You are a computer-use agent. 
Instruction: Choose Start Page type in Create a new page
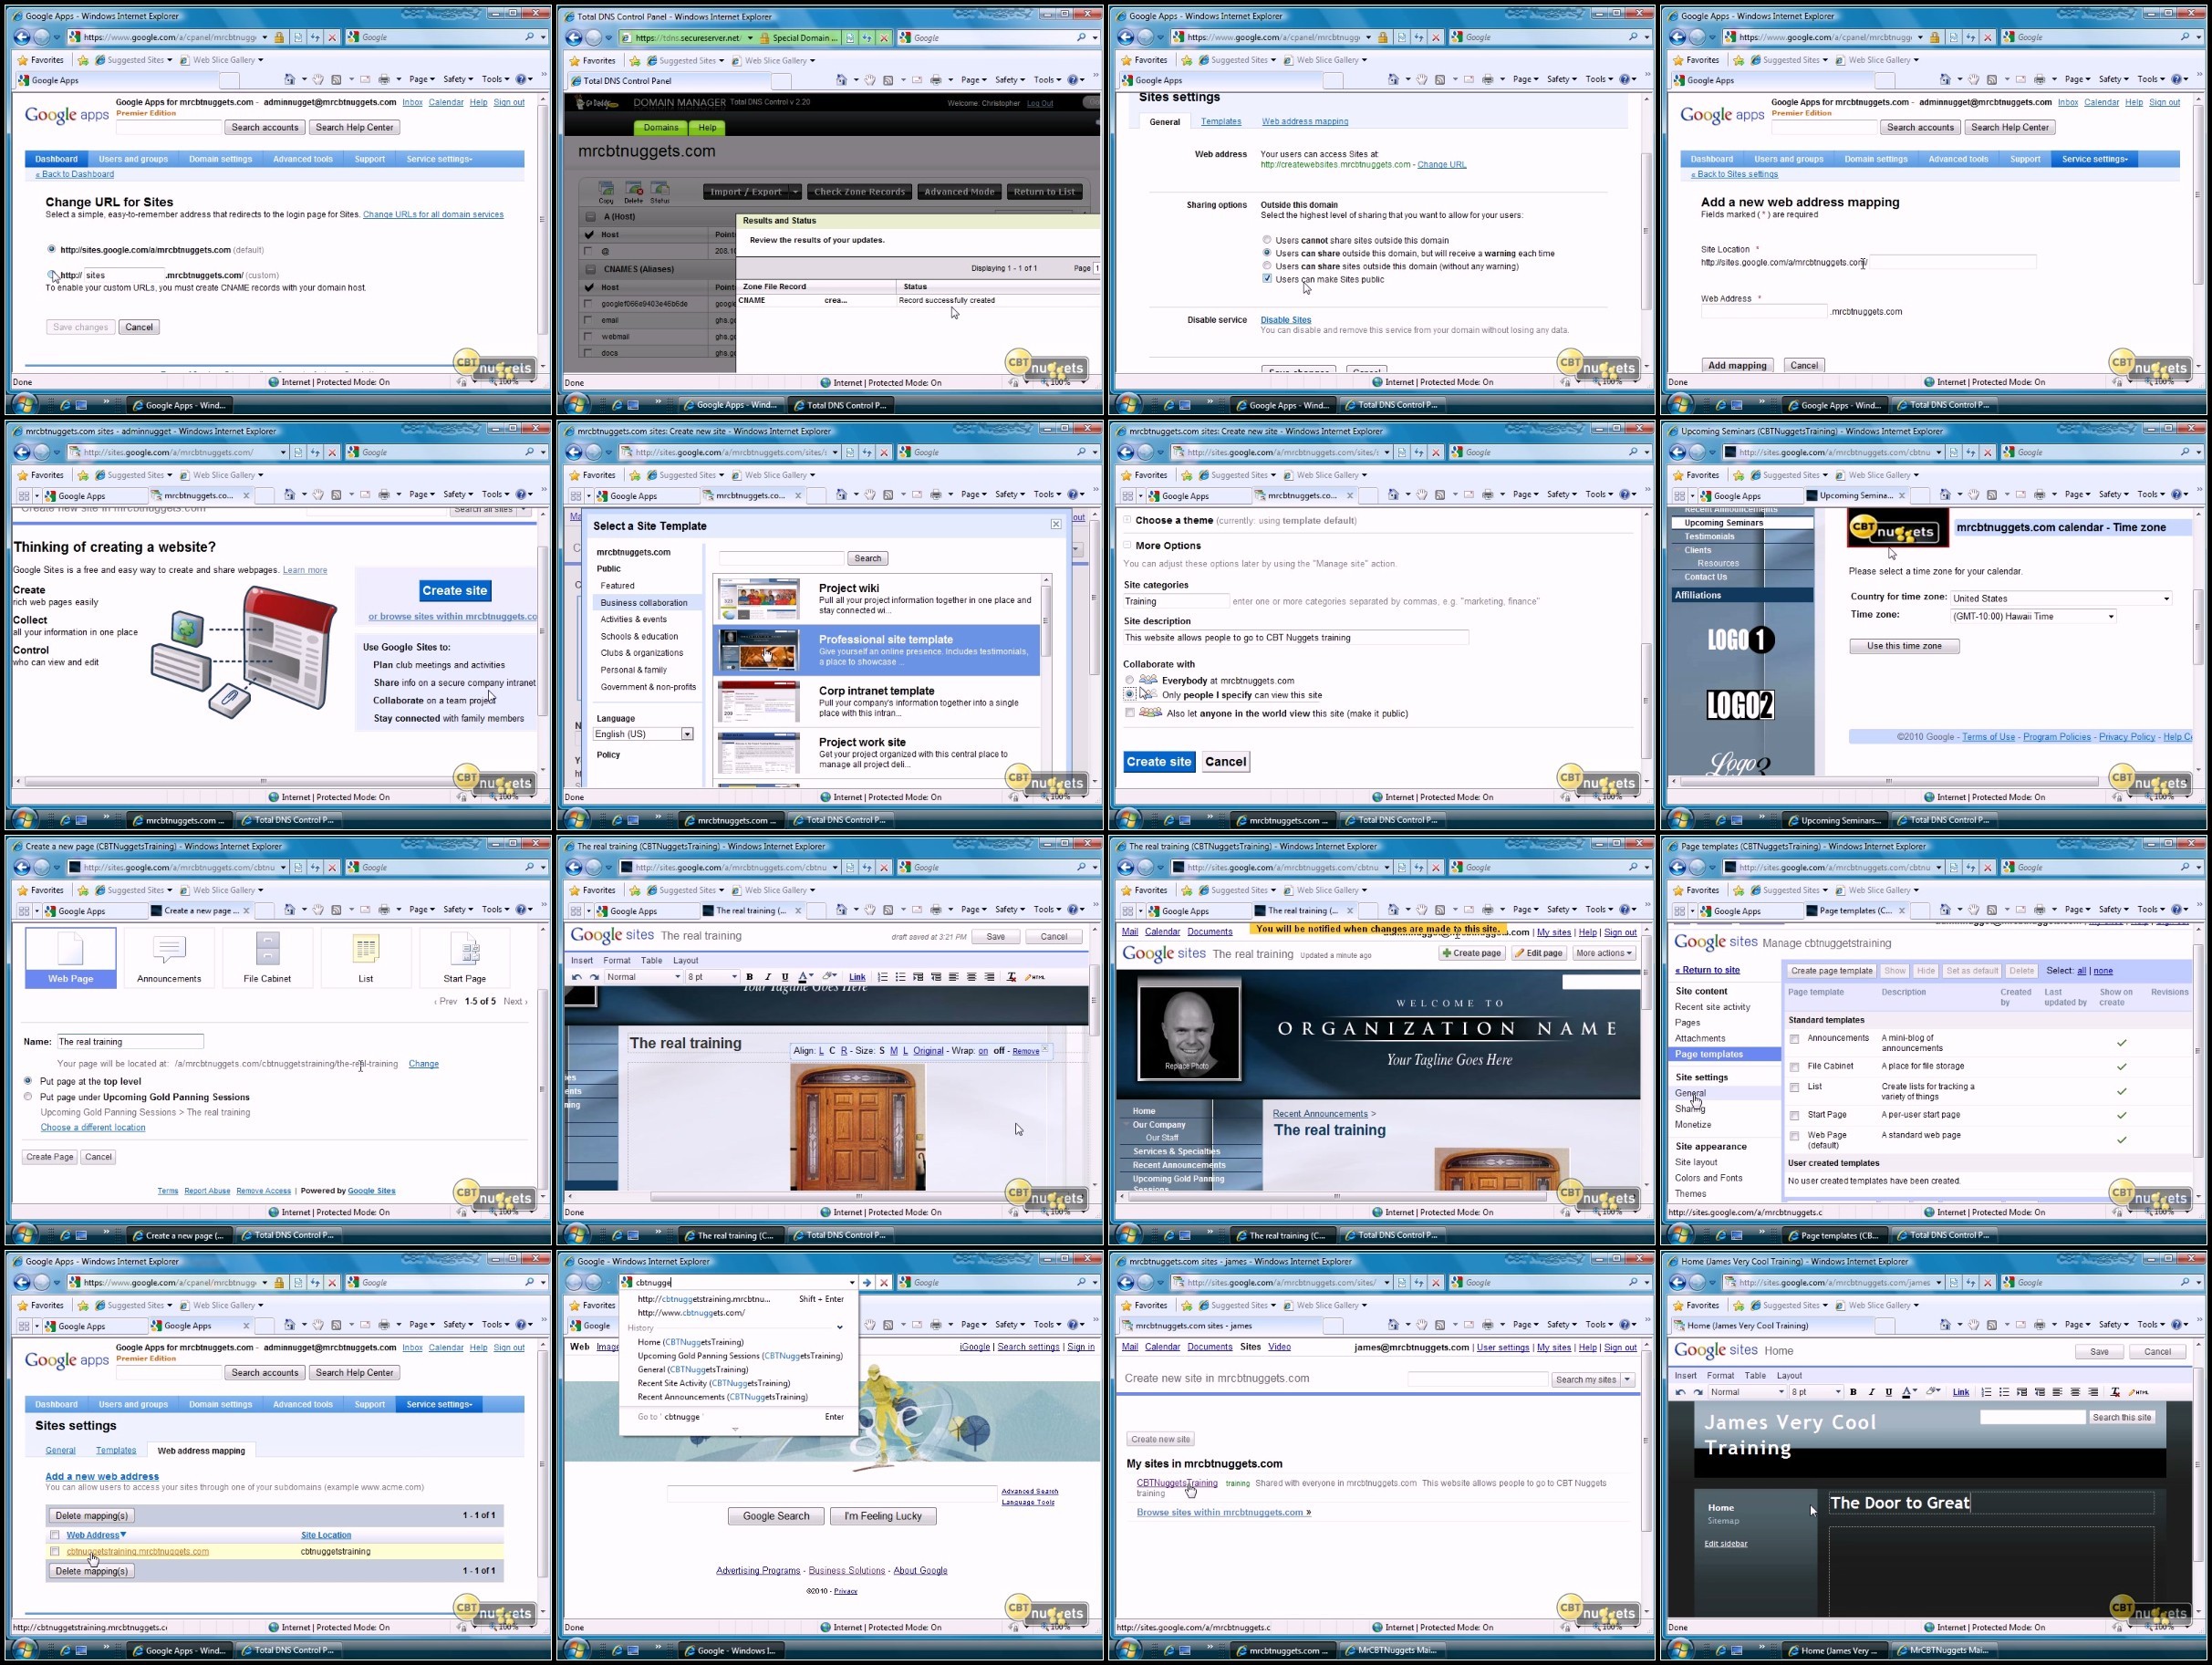coord(465,957)
